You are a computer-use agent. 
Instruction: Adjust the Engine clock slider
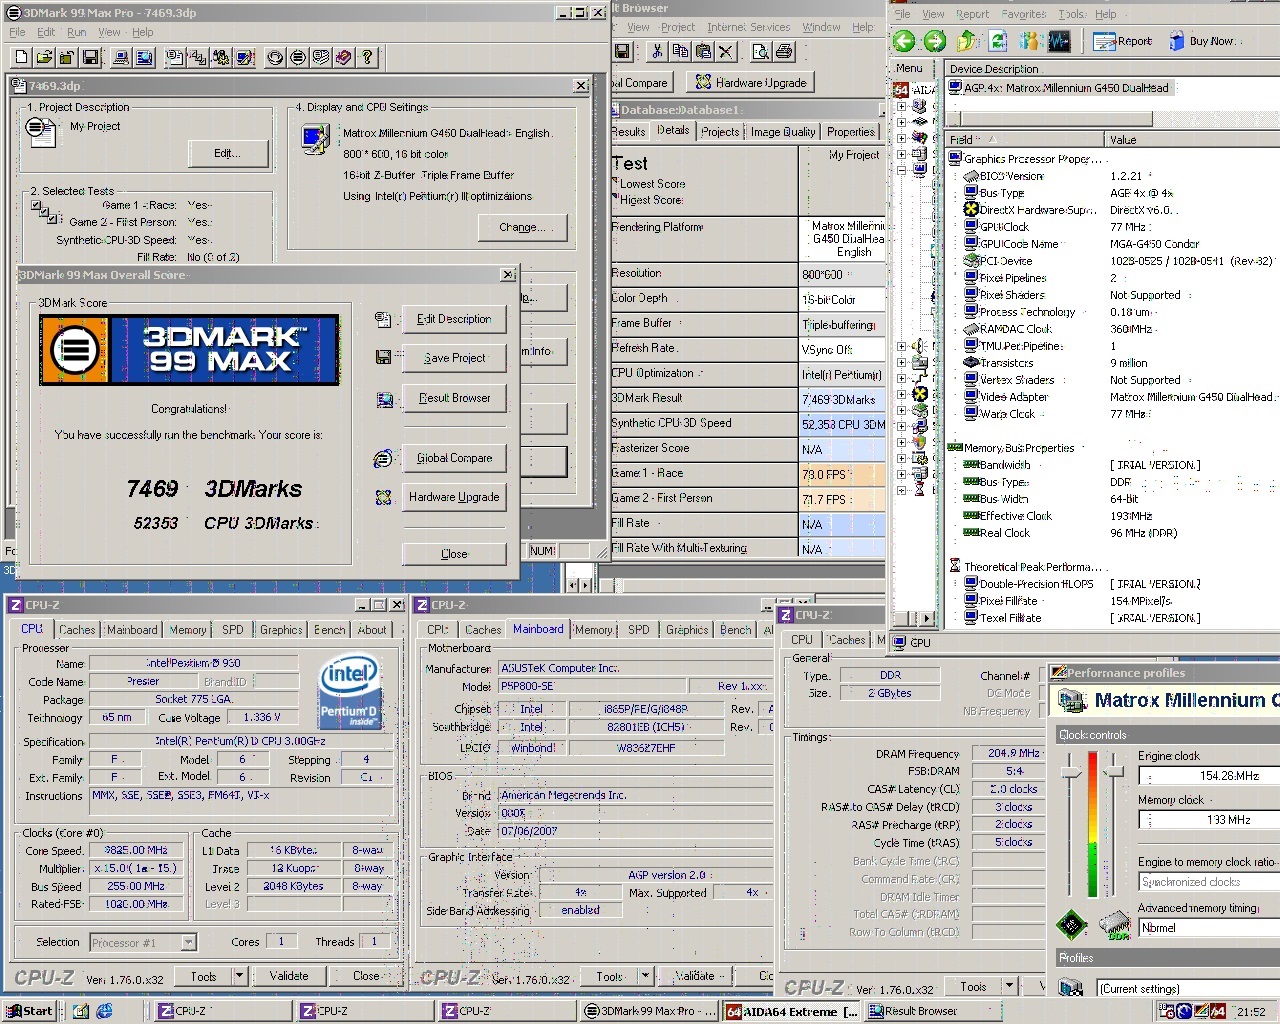click(1072, 773)
